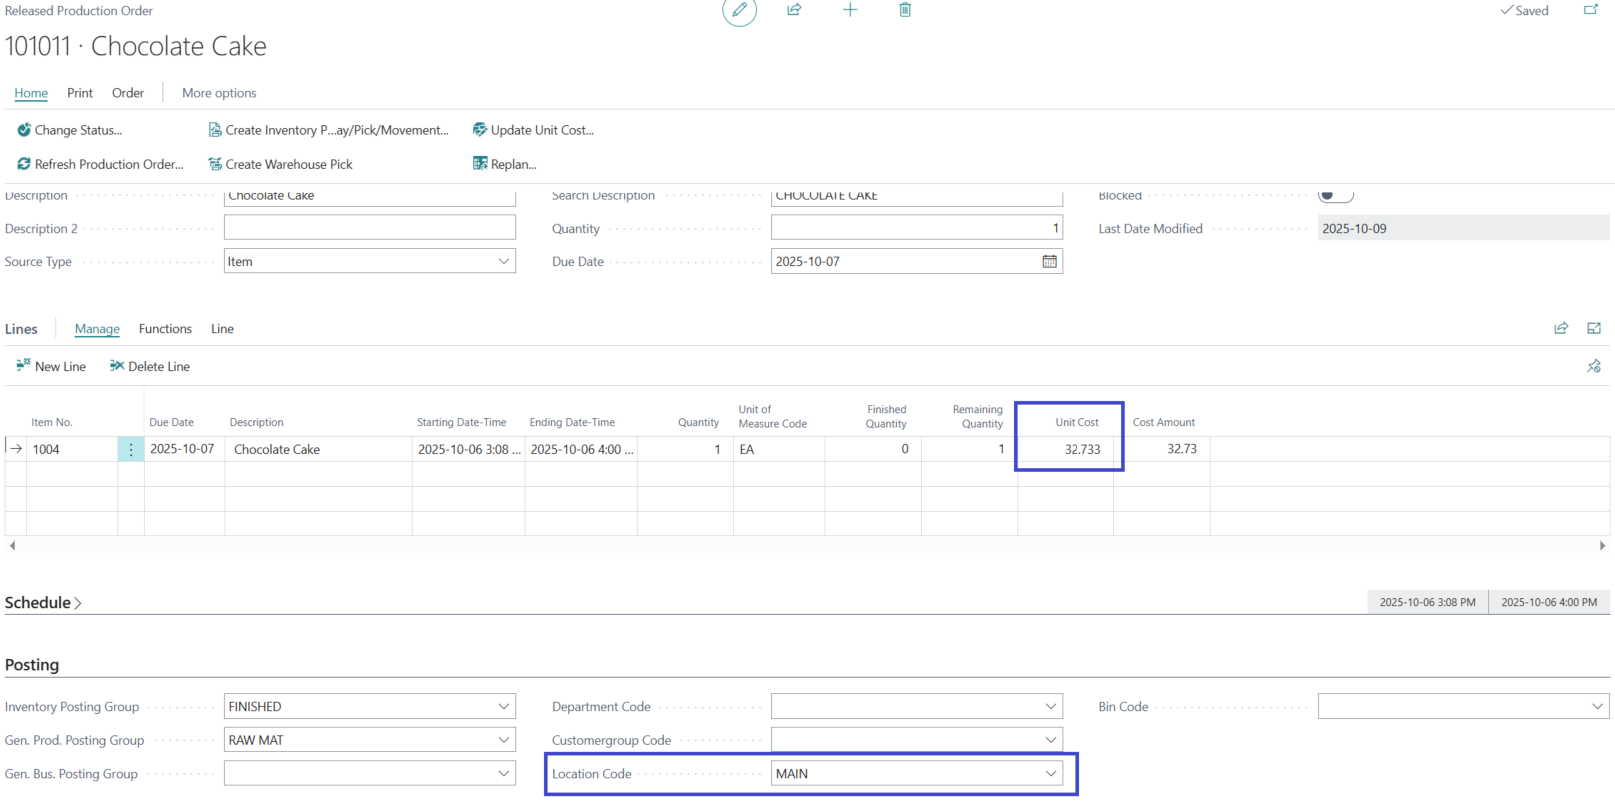This screenshot has width=1615, height=802.
Task: Click the pin icon in Lines section
Action: (x=1593, y=367)
